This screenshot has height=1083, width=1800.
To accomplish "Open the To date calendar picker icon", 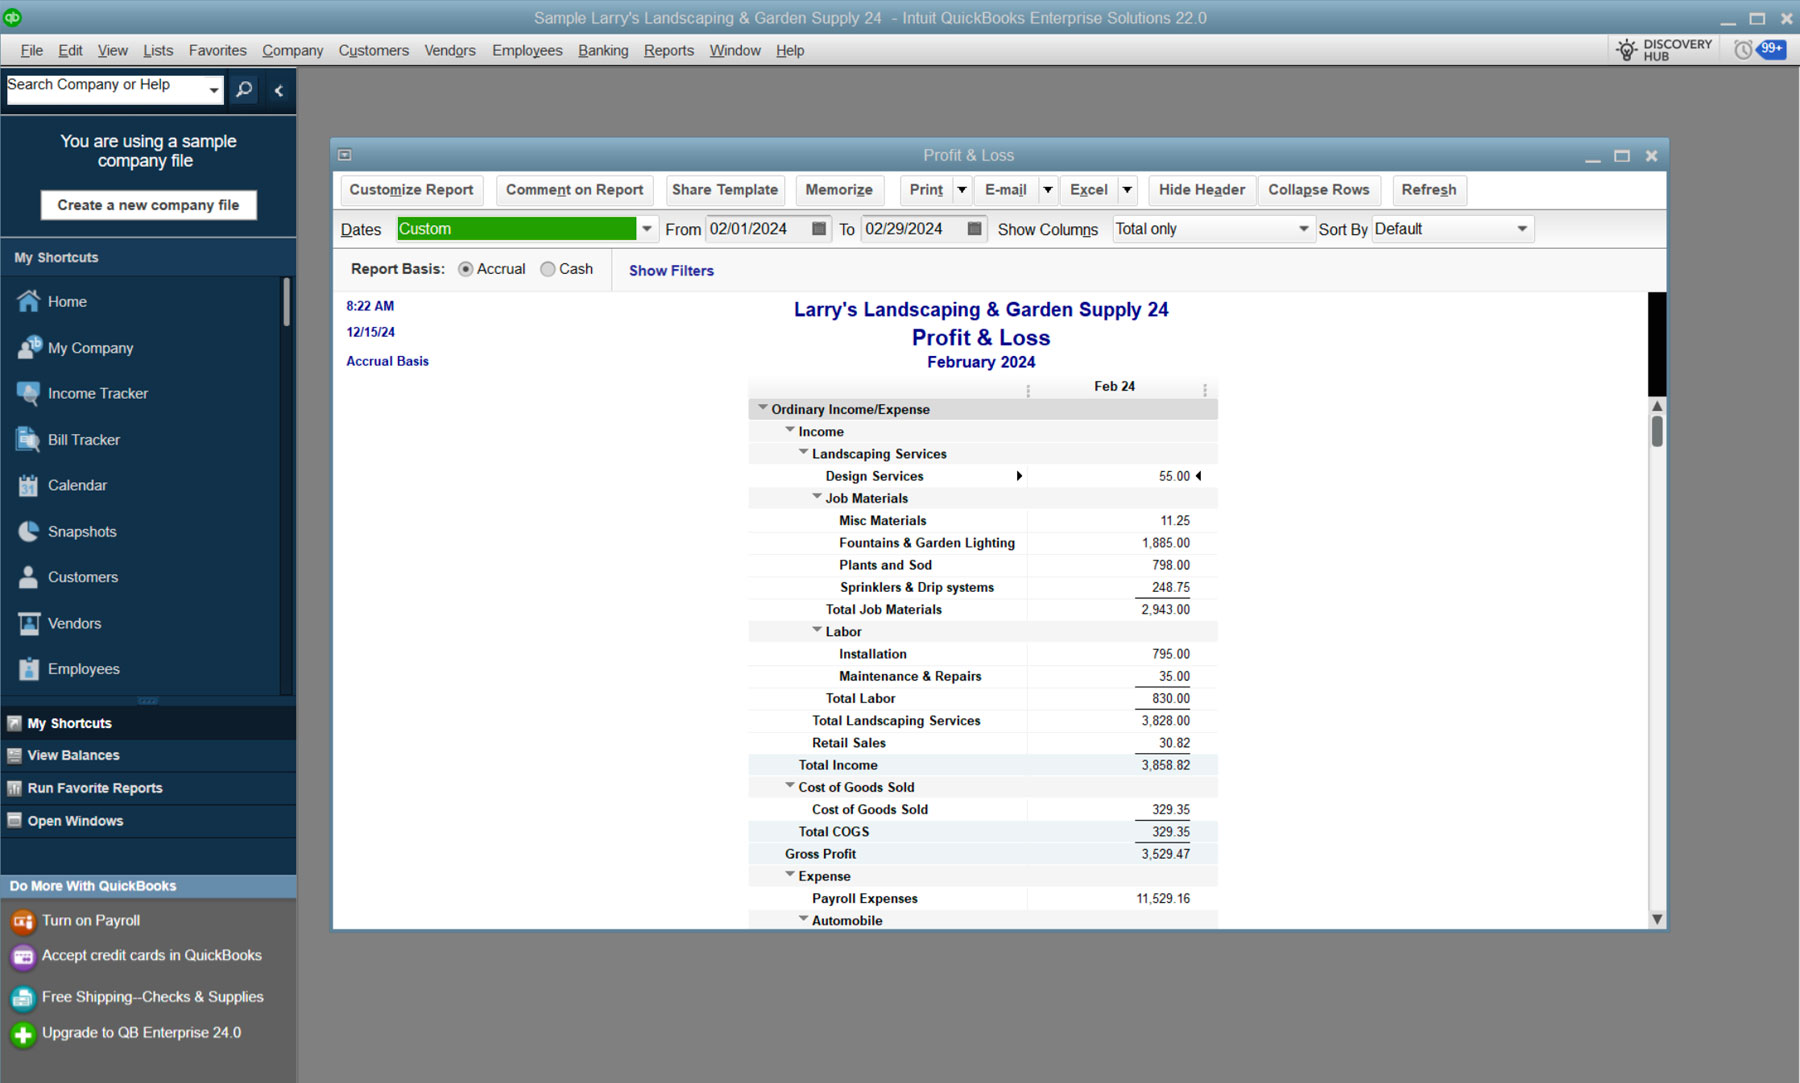I will [974, 229].
